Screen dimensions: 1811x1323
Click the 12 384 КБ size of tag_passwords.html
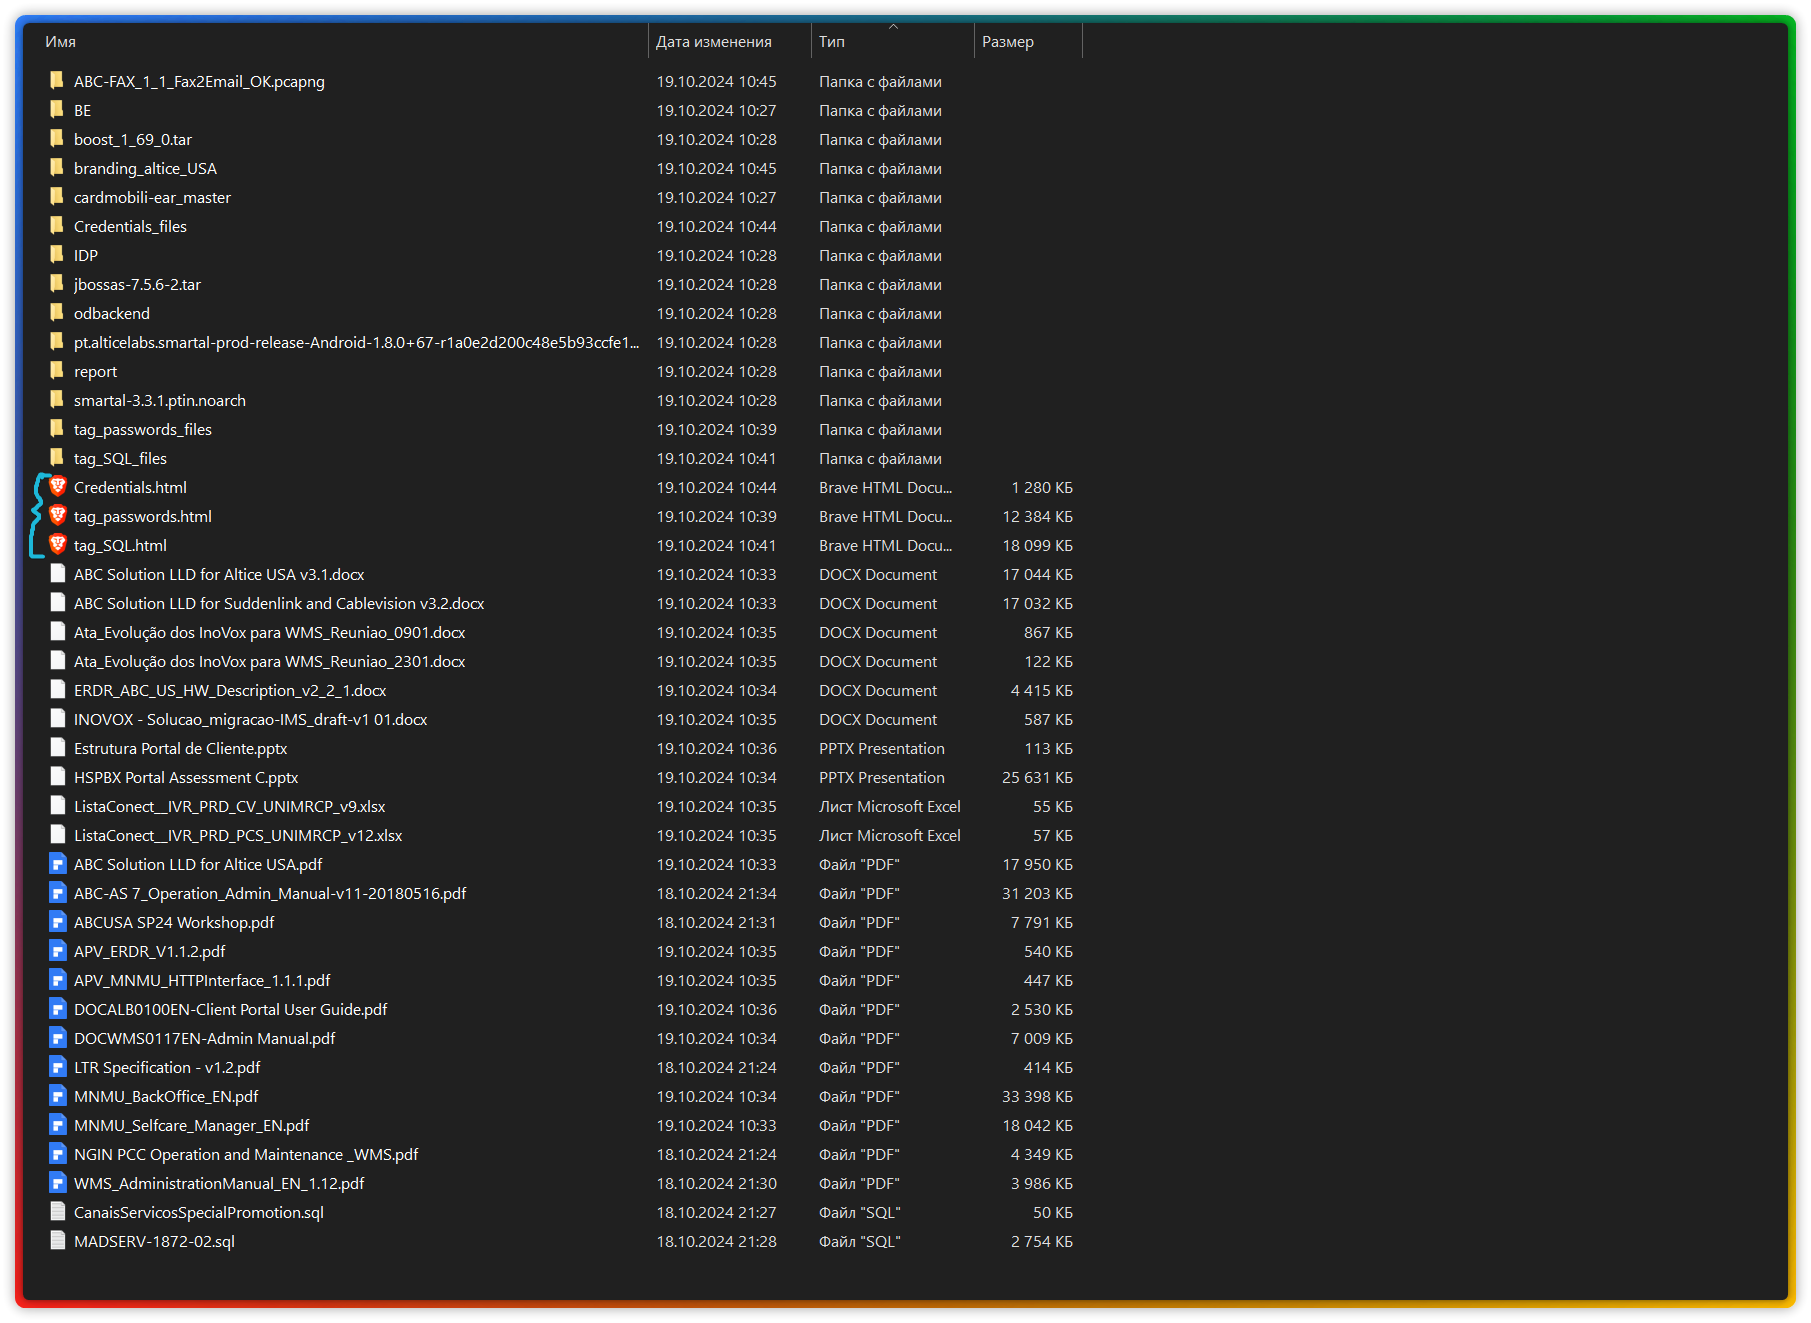1037,516
